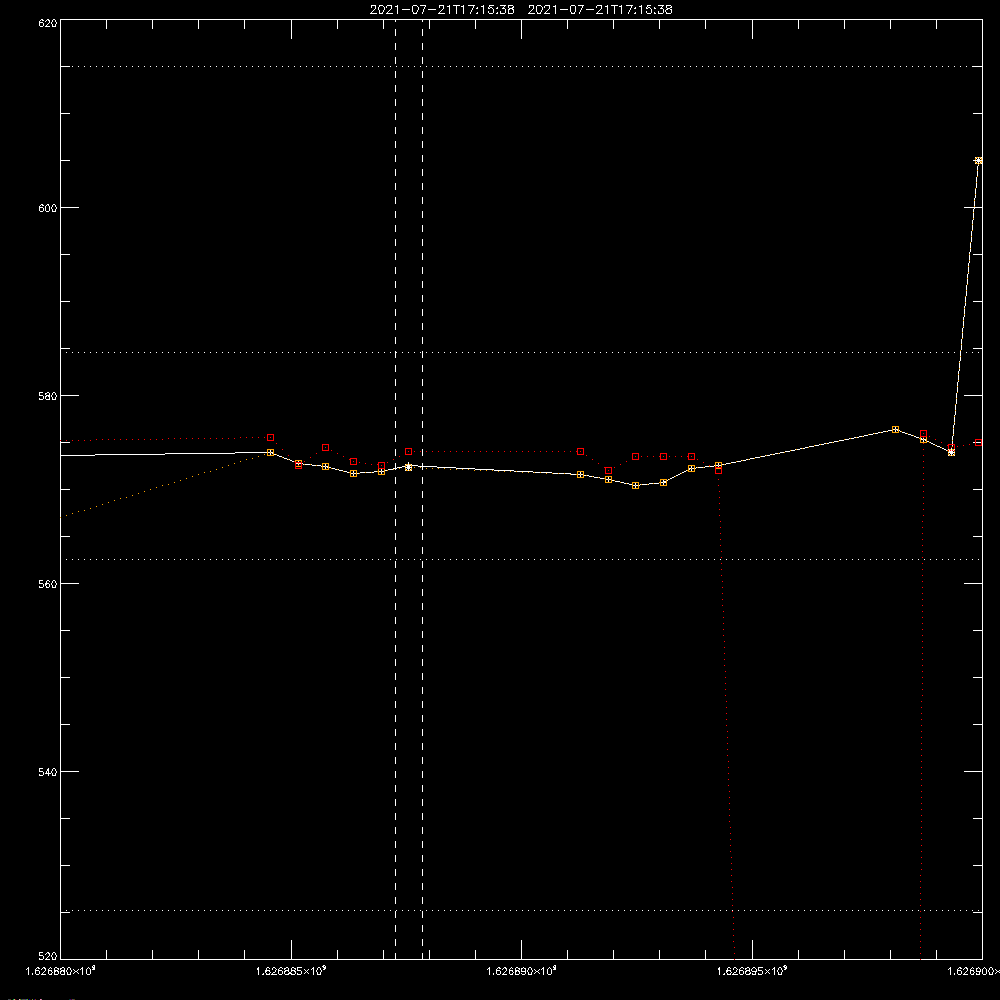Click the left title timestamp 2021-07-21T17:15:38
Screen dimensions: 1000x1000
[x=442, y=10]
